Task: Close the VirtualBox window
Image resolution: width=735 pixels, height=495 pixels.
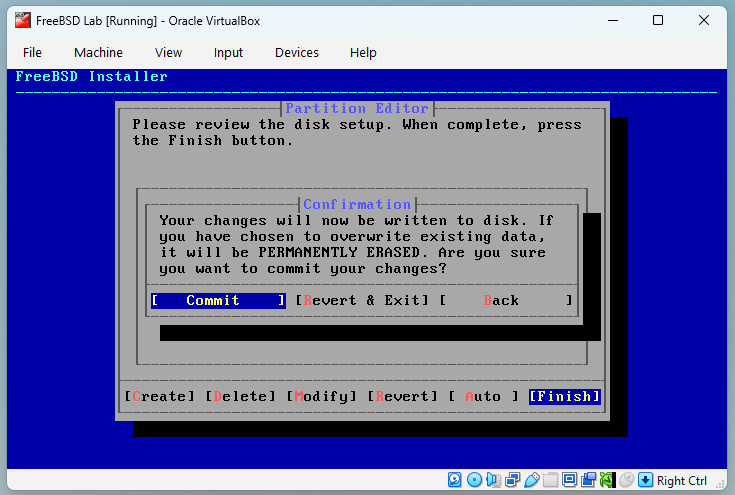Action: pos(704,20)
